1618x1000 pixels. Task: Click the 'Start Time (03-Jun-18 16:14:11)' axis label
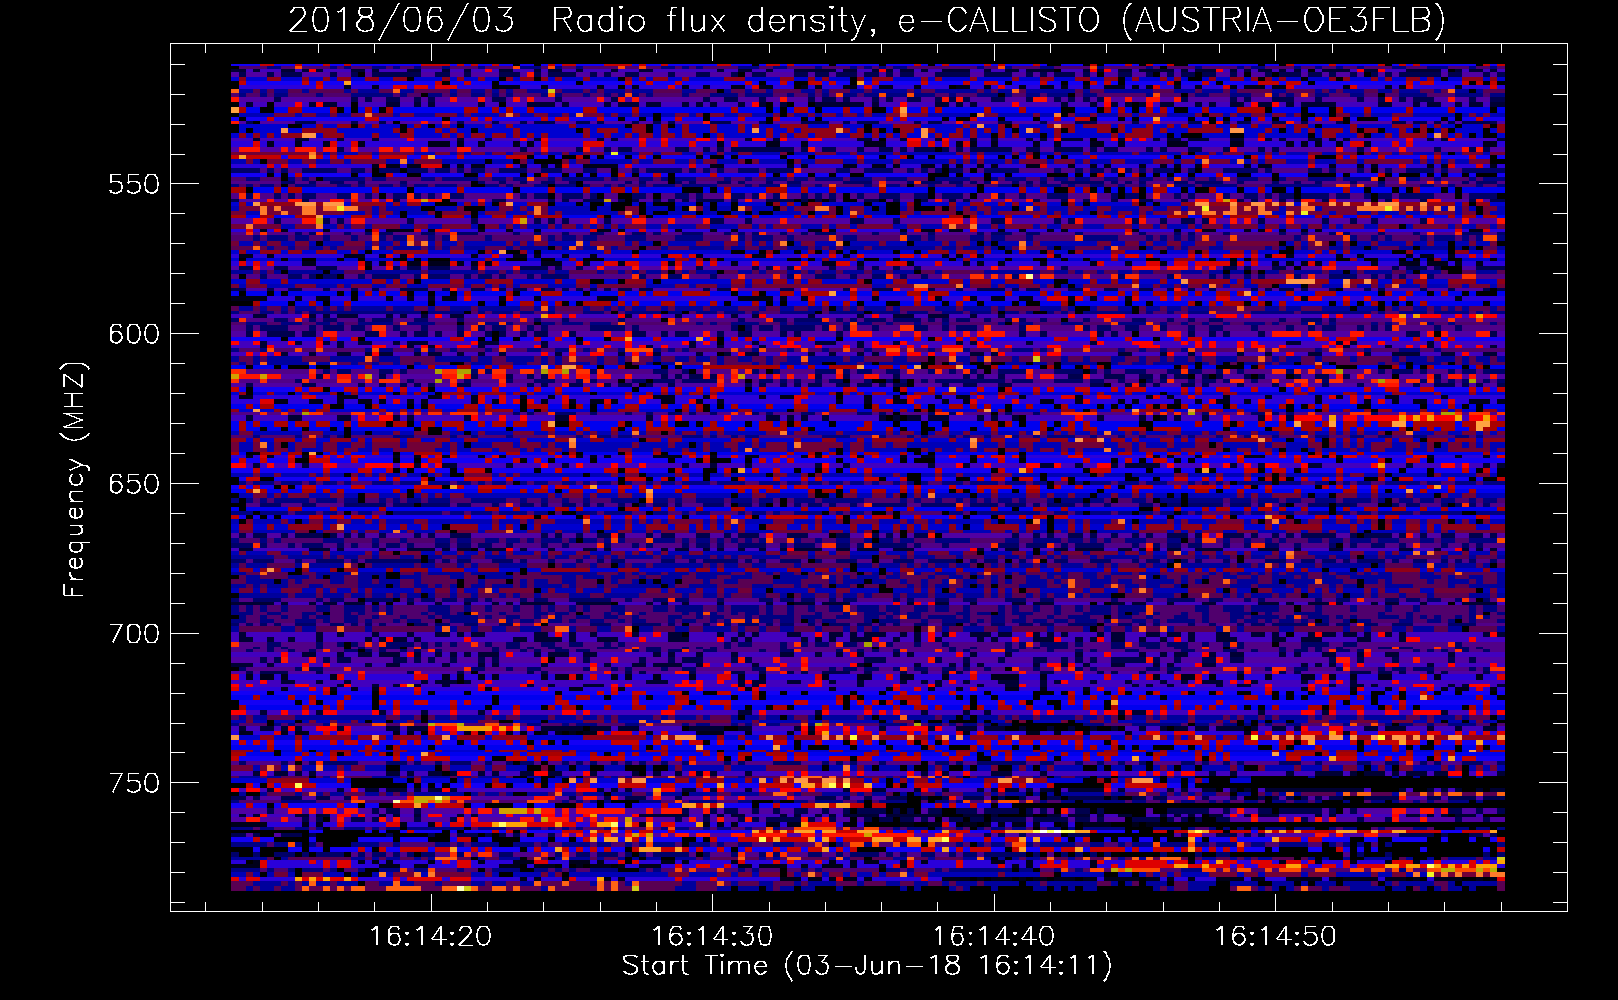click(867, 966)
